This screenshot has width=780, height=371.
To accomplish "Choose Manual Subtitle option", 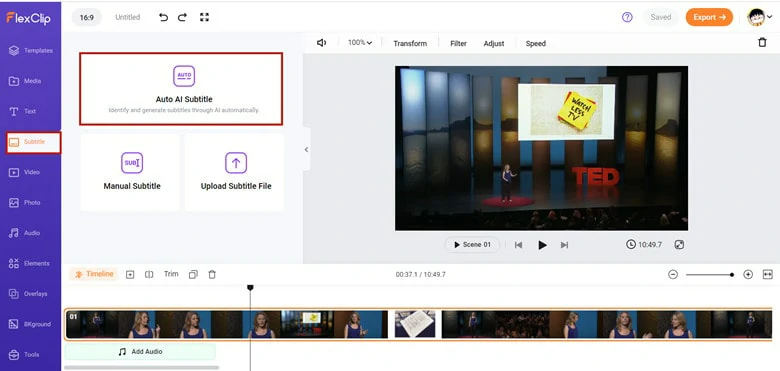I will [130, 173].
